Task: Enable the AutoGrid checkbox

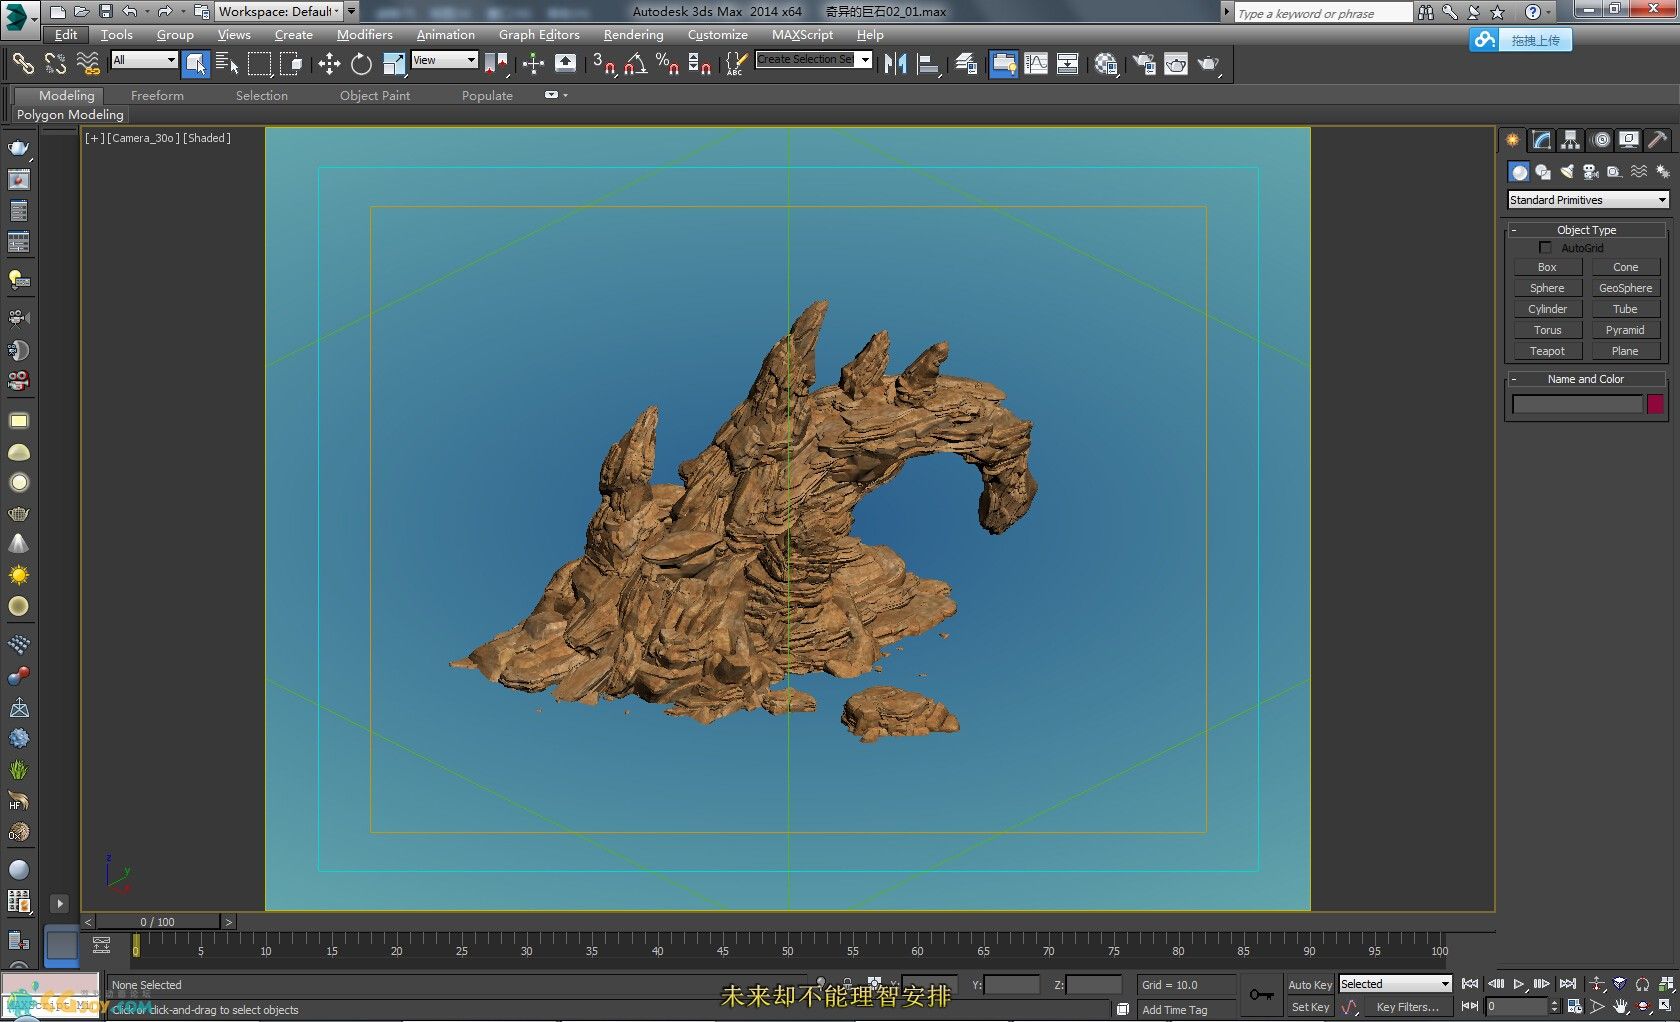Action: pos(1545,247)
